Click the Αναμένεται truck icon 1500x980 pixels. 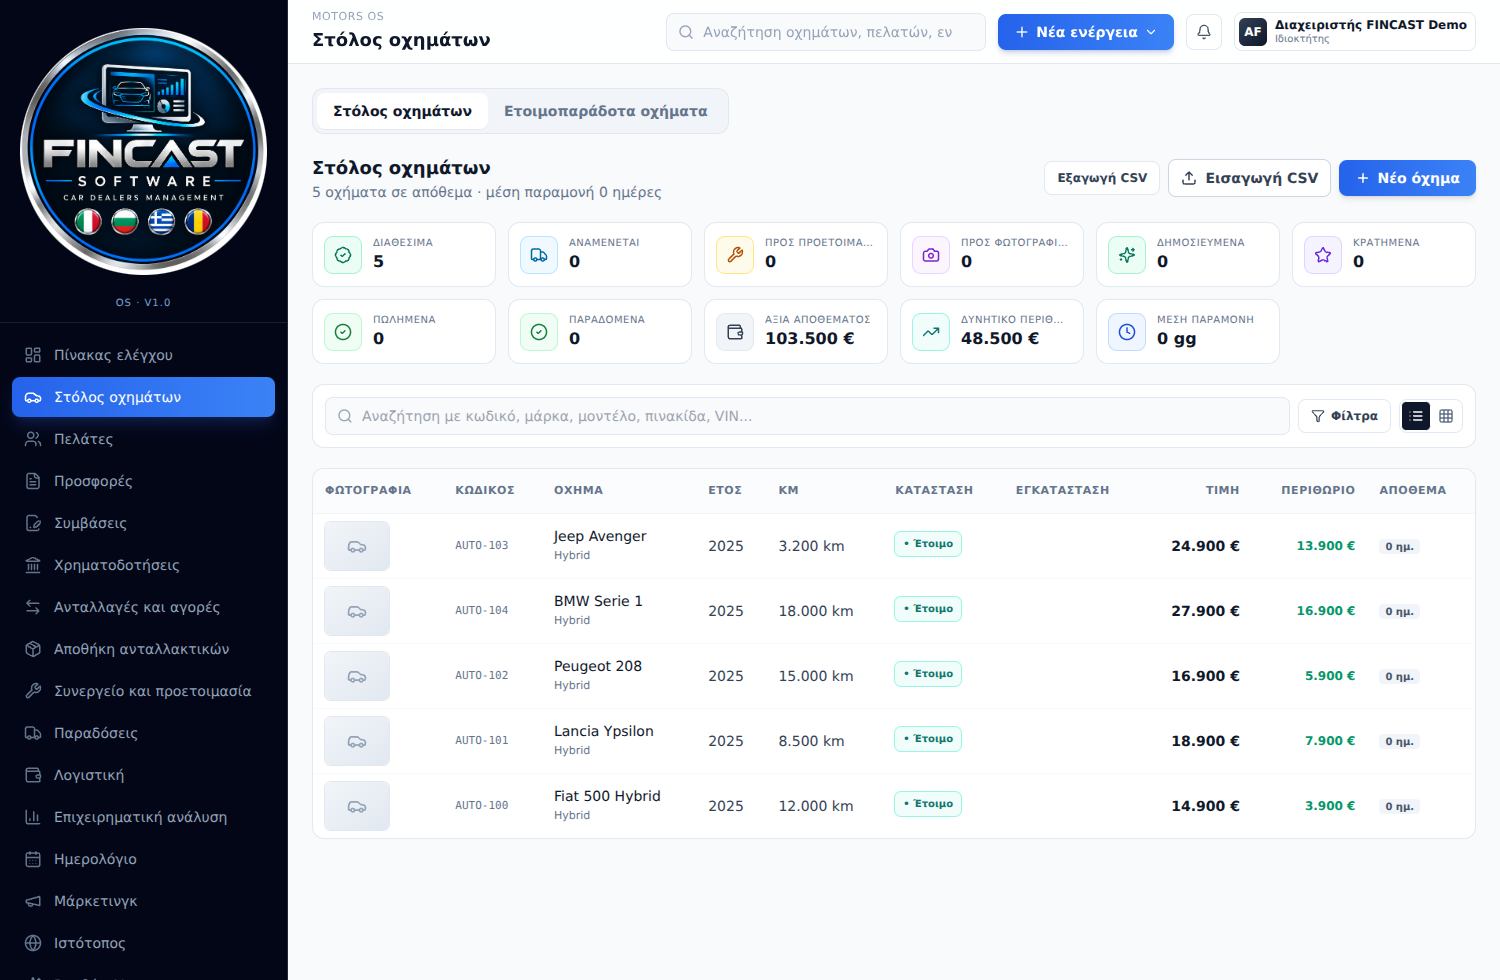(539, 255)
